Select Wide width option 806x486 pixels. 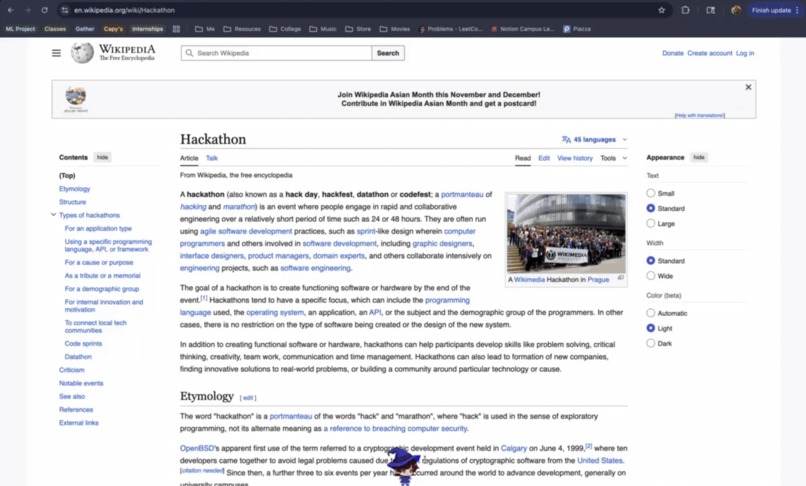coord(650,276)
